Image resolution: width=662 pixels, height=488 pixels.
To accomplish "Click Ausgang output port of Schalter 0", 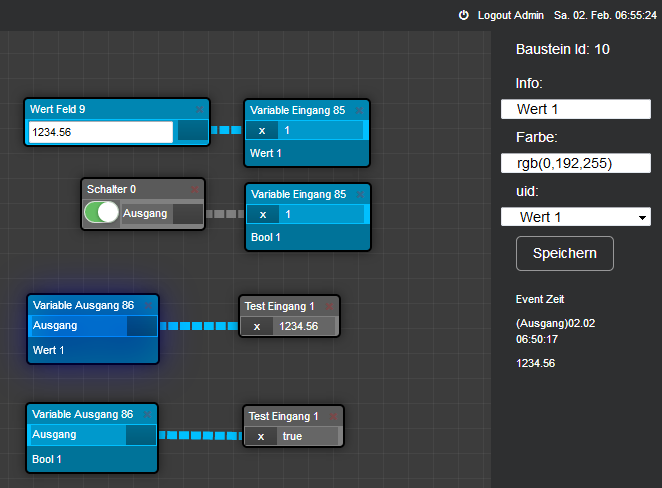I will tap(188, 214).
